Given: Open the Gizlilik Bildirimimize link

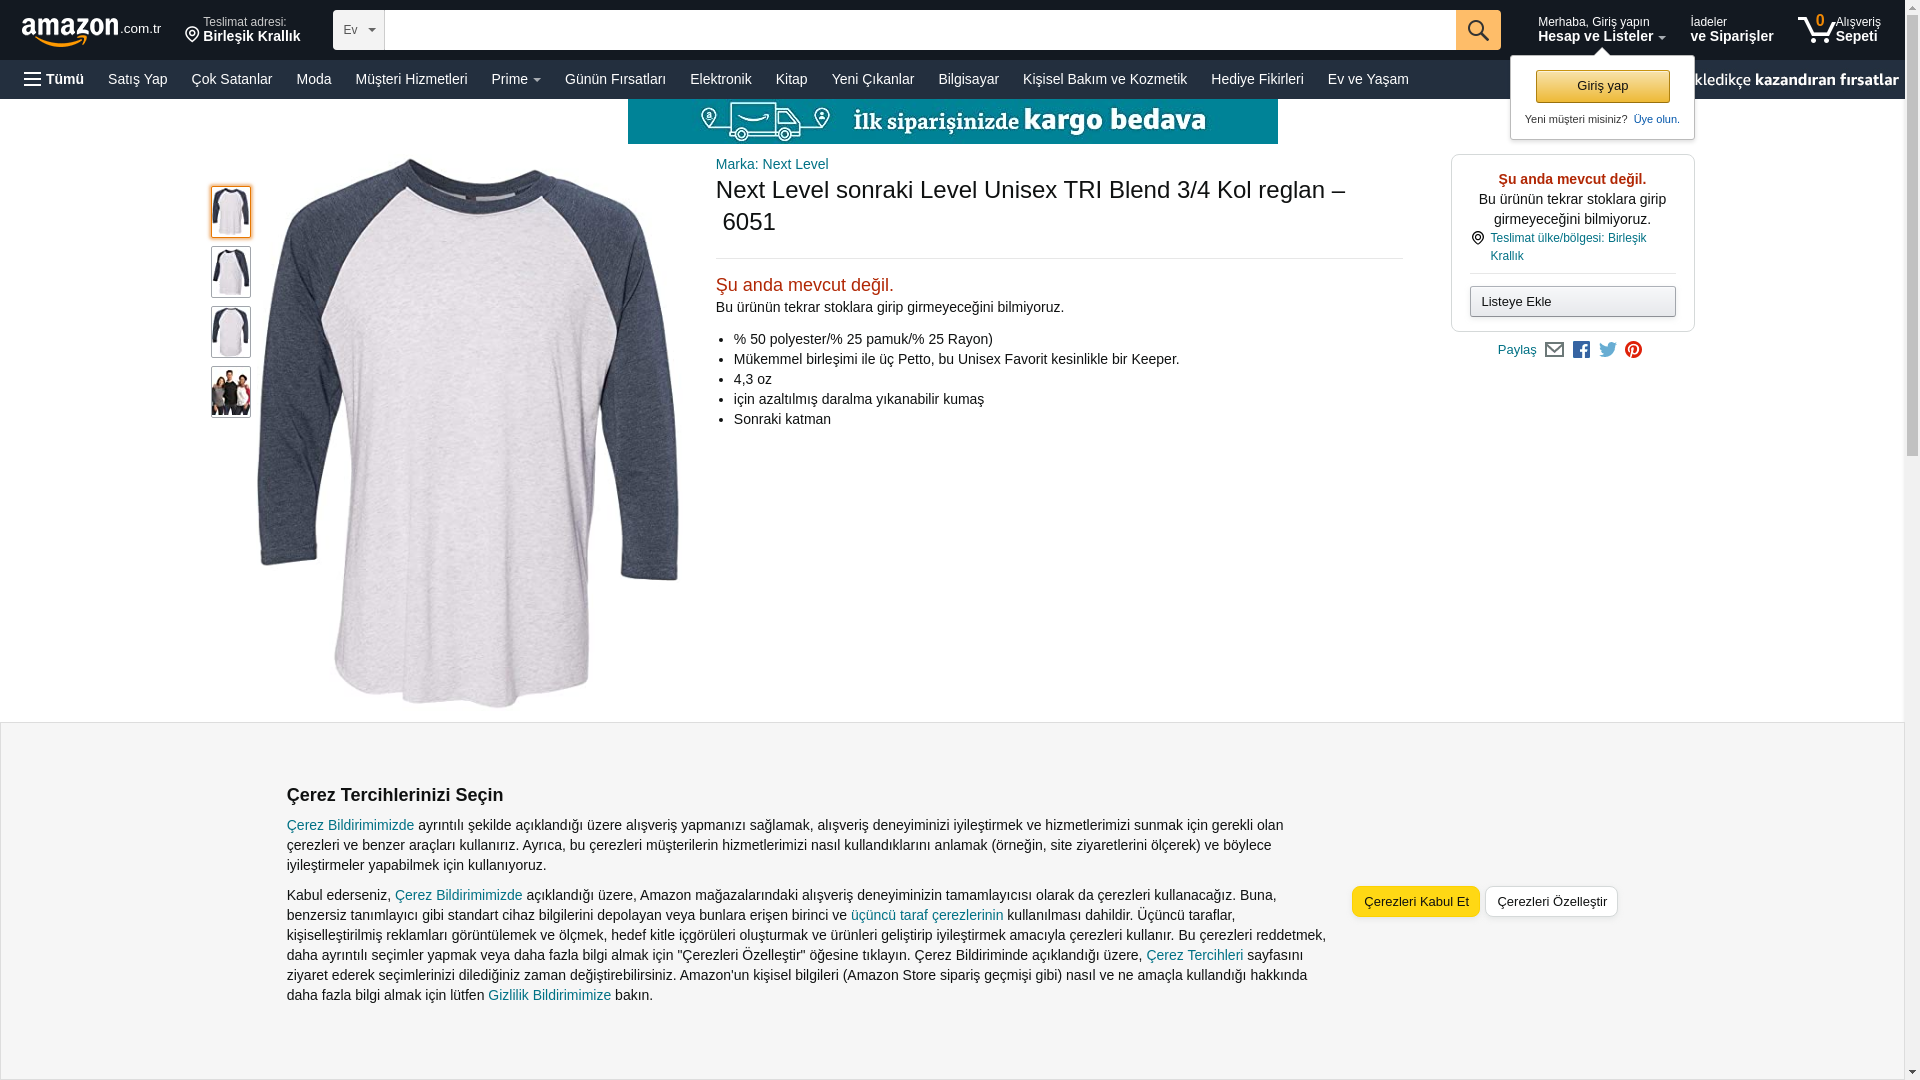Looking at the screenshot, I should click(549, 995).
